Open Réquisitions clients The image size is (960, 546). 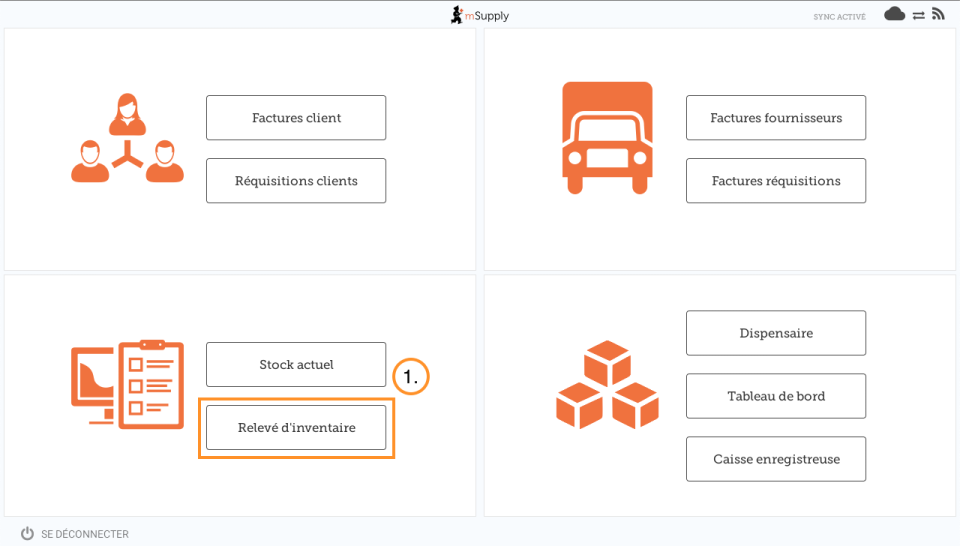click(296, 181)
